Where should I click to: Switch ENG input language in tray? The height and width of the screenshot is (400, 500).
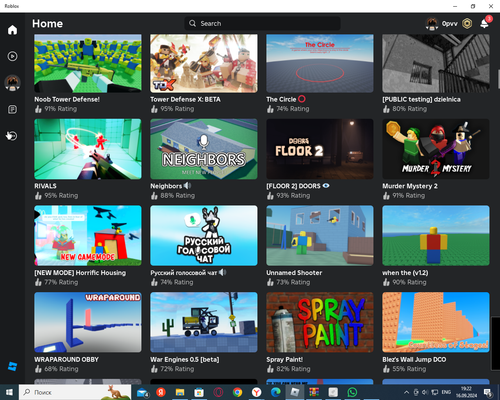click(446, 392)
